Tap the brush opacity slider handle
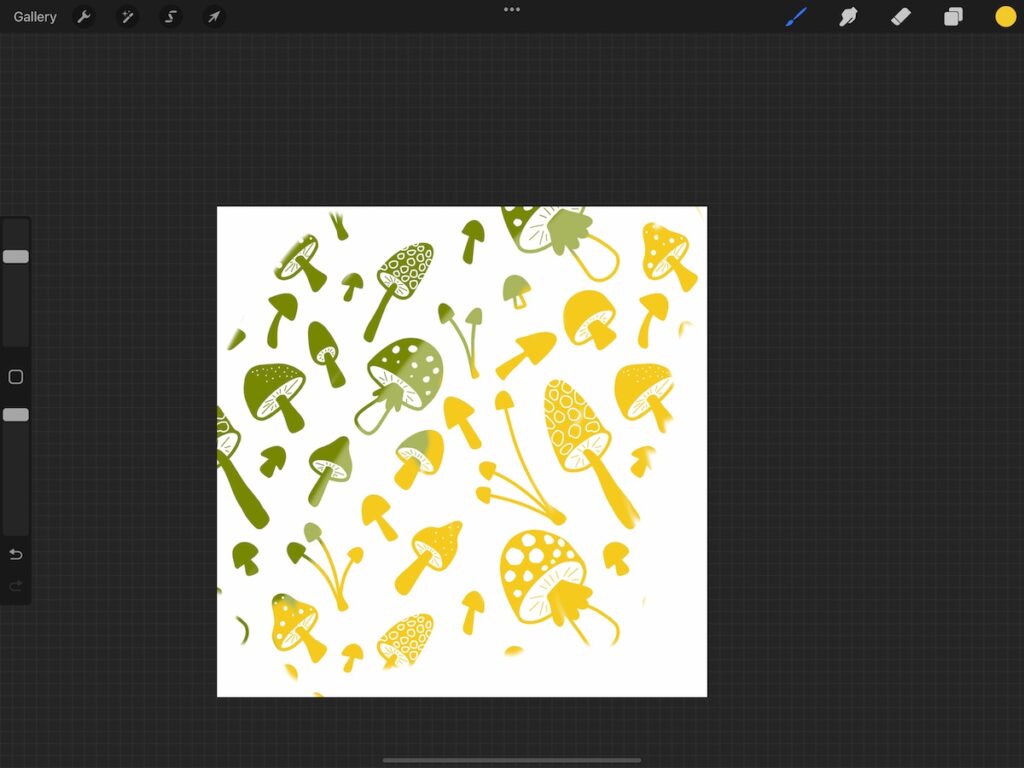Viewport: 1024px width, 768px height. (x=15, y=413)
